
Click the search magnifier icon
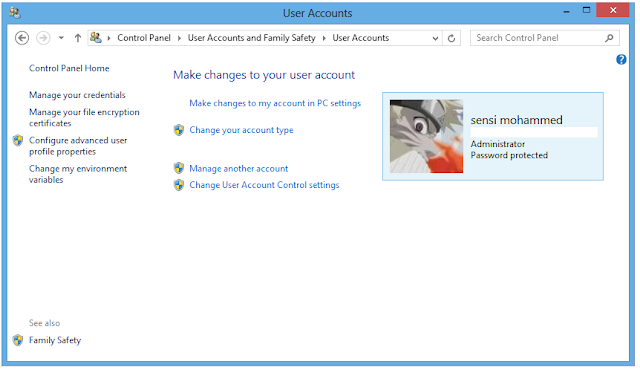[609, 38]
